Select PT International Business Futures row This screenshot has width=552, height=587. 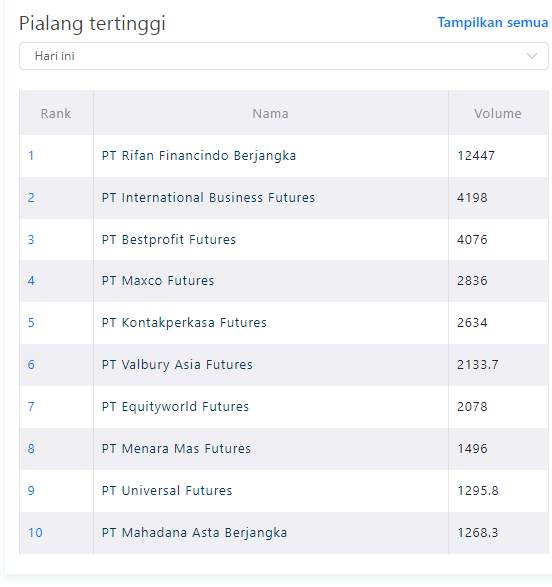284,198
